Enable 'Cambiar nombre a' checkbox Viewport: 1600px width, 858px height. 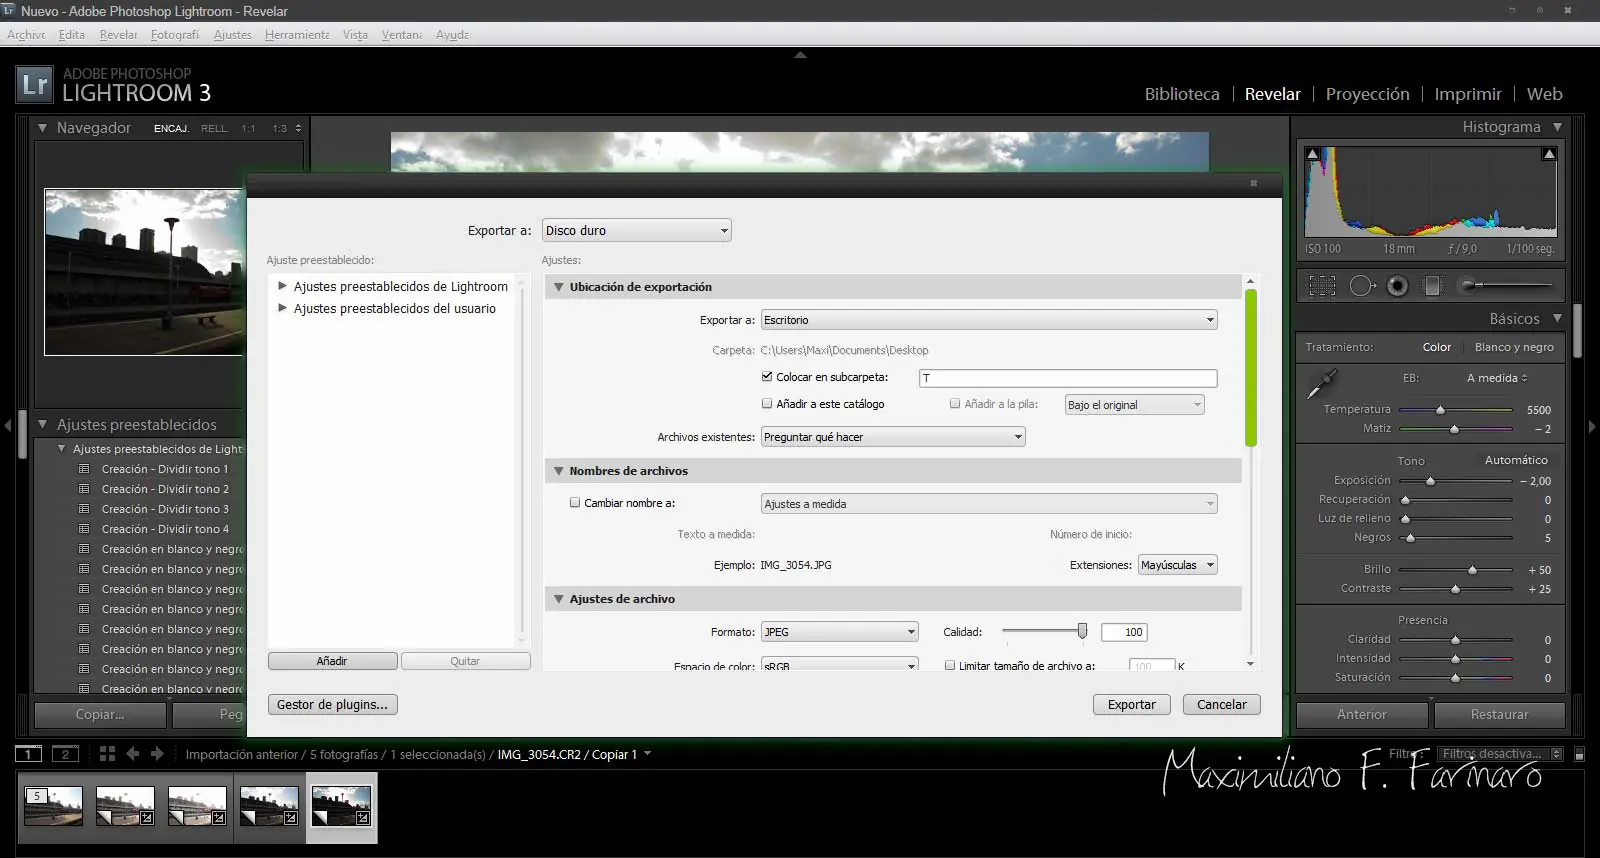click(x=575, y=503)
